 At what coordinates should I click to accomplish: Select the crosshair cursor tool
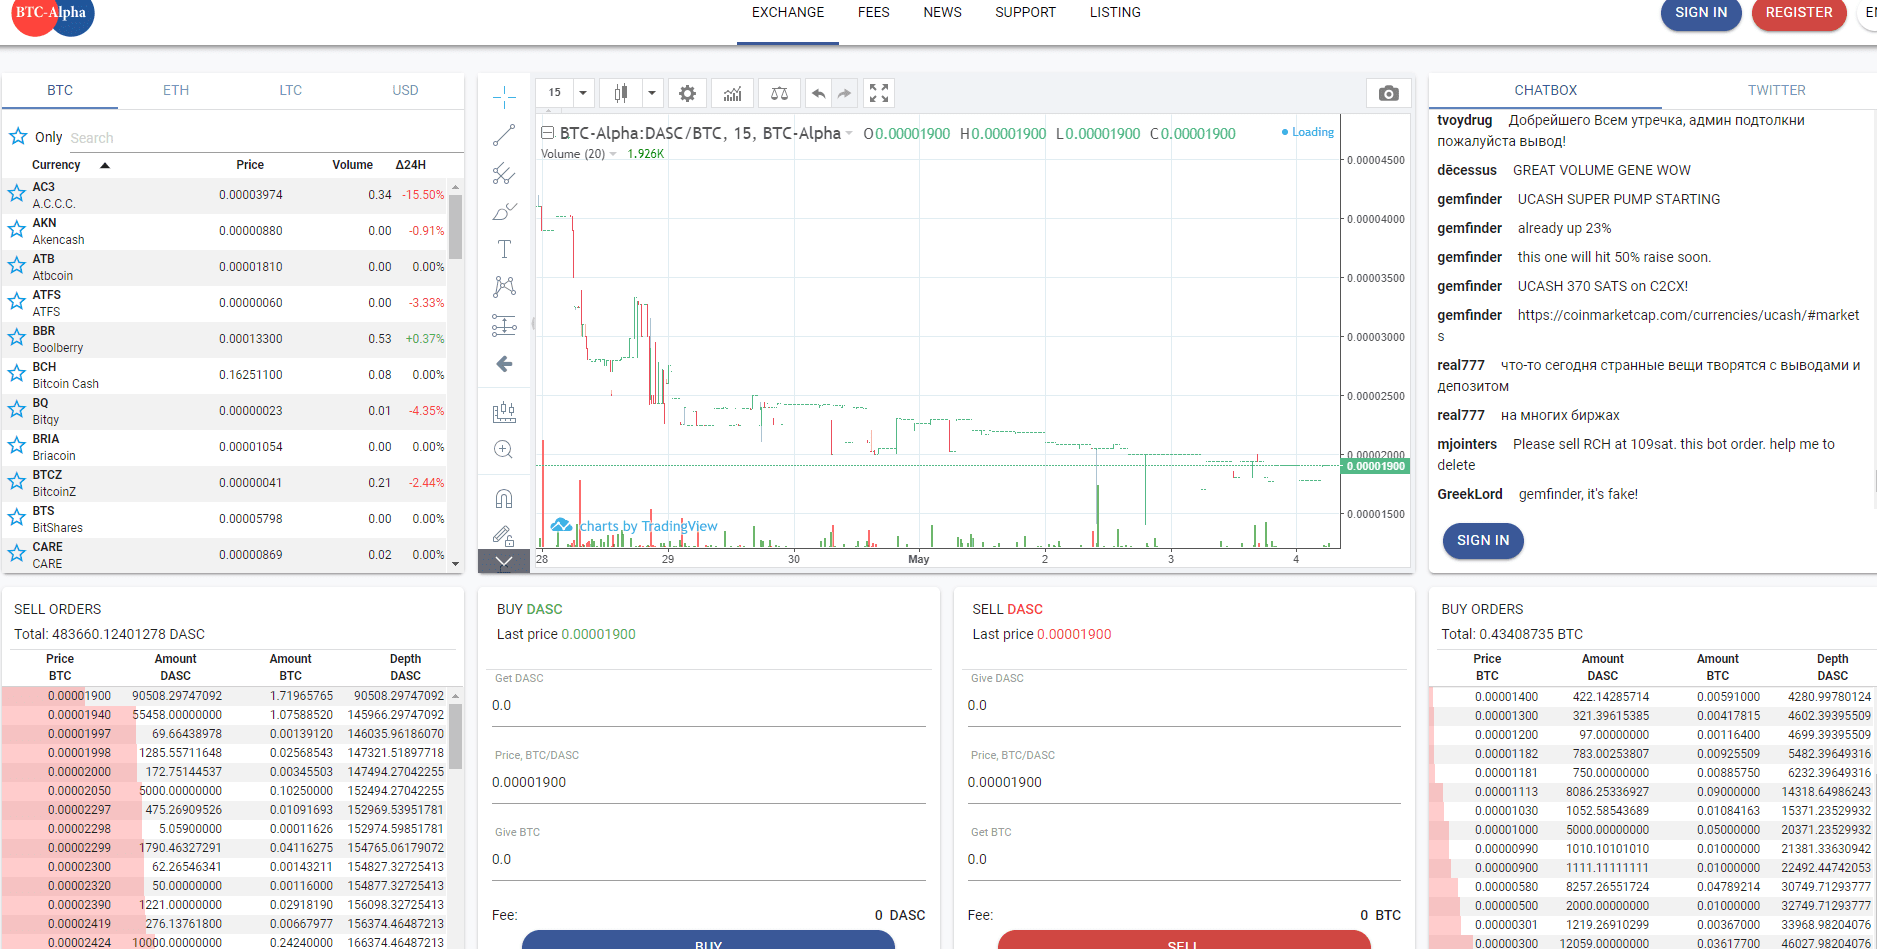(x=504, y=97)
